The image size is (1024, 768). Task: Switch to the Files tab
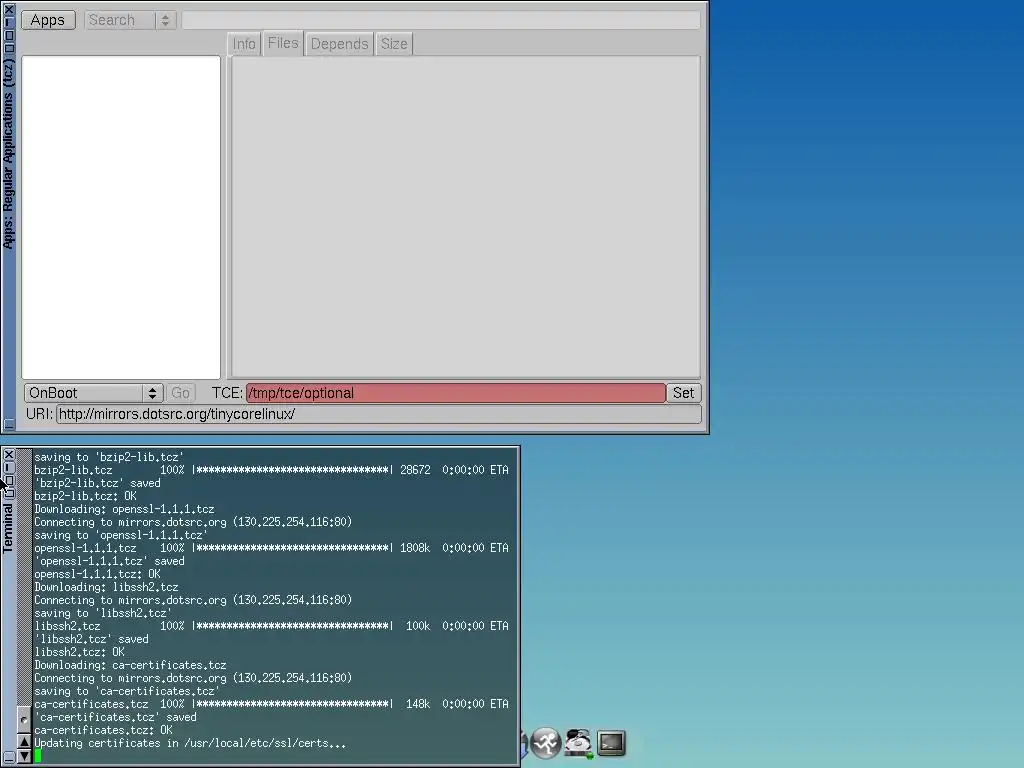pyautogui.click(x=283, y=43)
